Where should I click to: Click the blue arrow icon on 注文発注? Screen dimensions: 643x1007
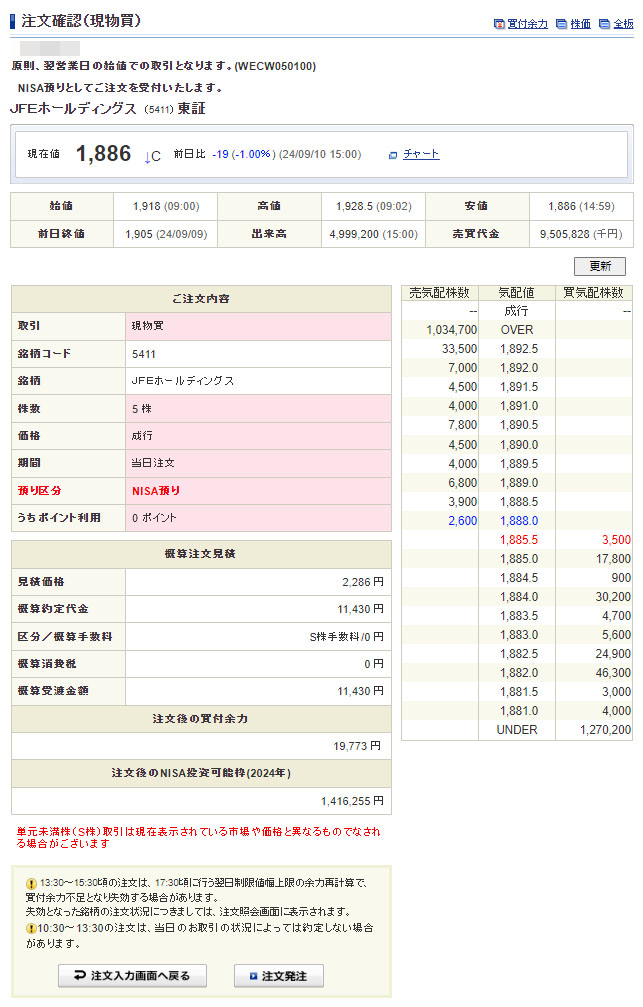(253, 976)
